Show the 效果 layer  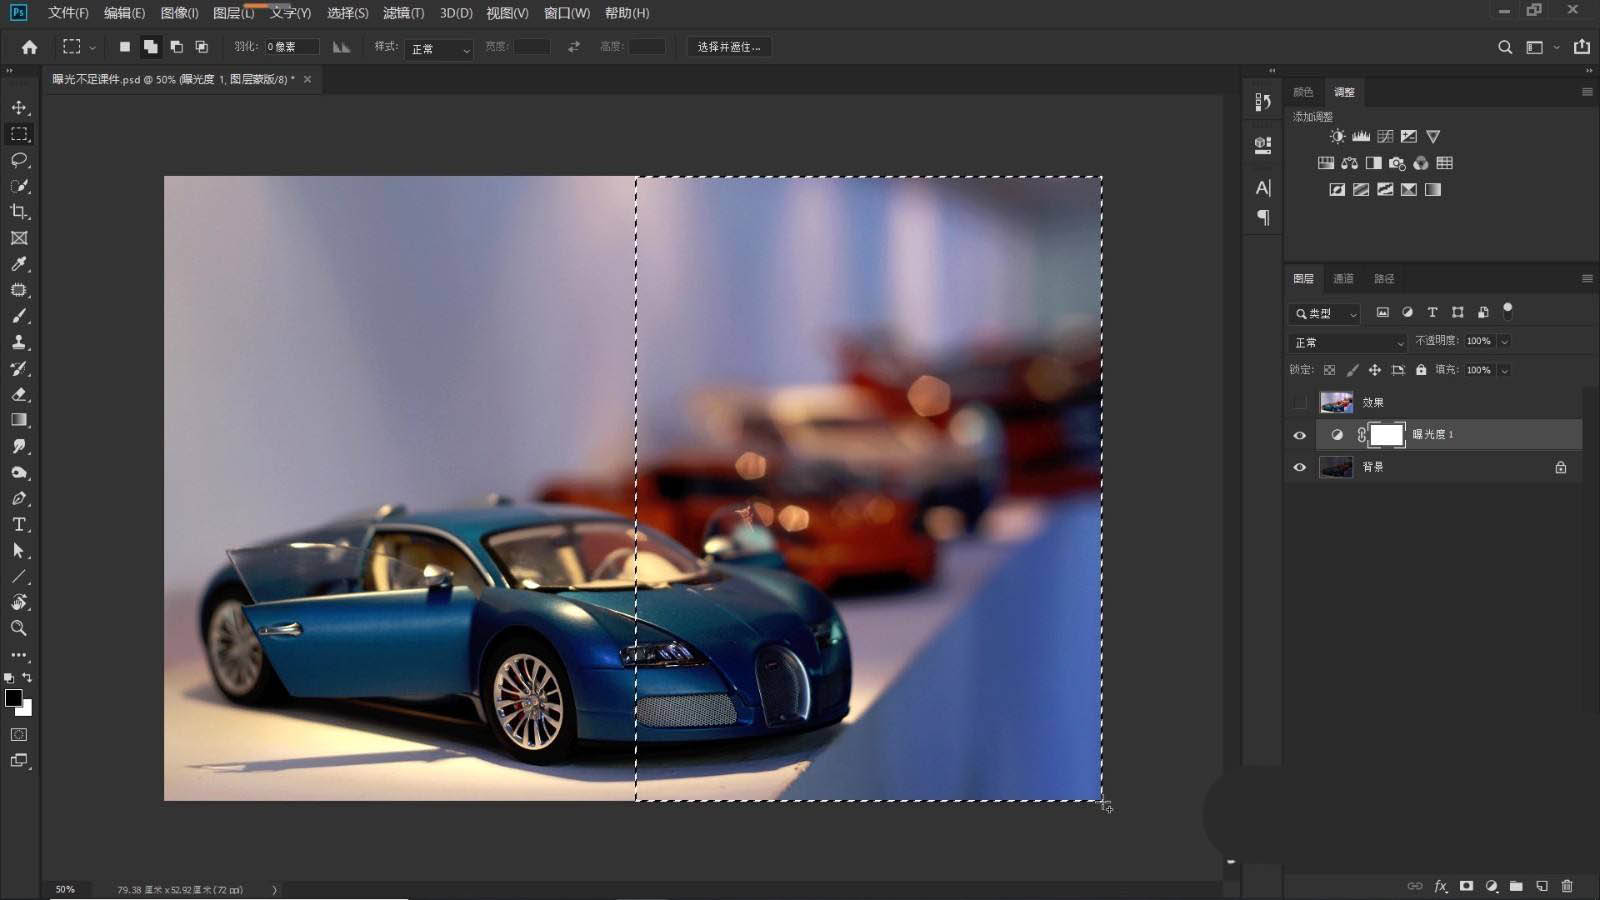pyautogui.click(x=1300, y=402)
